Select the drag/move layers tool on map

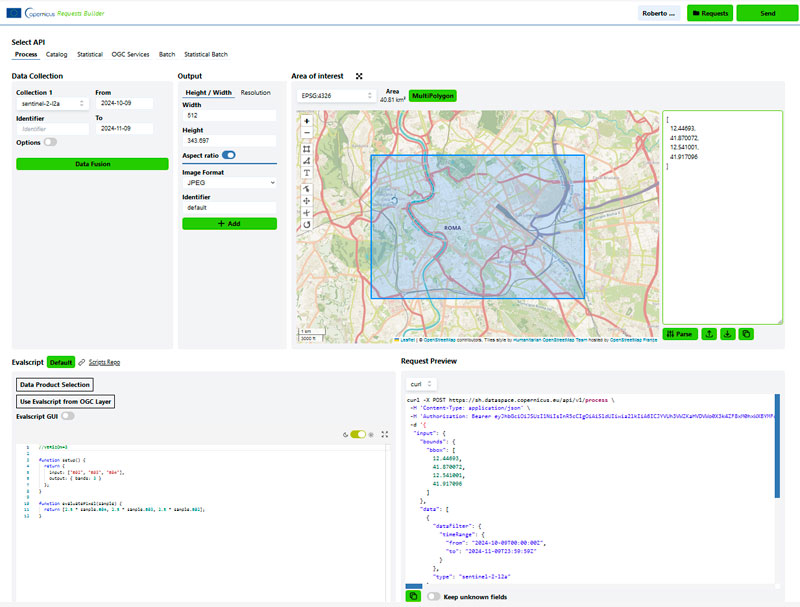pyautogui.click(x=307, y=201)
